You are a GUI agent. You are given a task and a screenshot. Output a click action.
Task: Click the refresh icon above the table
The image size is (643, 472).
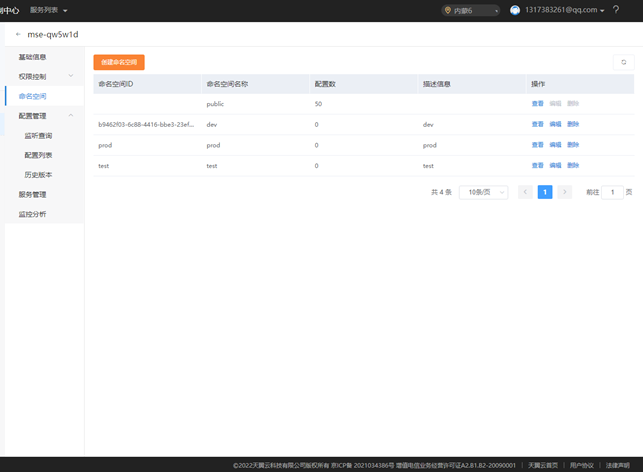[623, 62]
